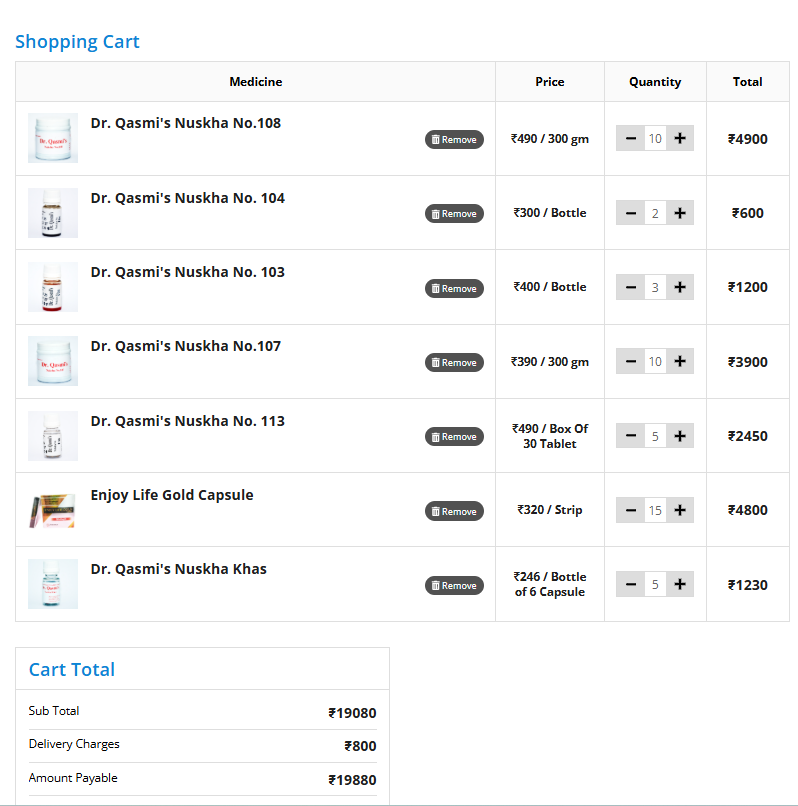Select the Enjoy Life Gold Capsule quantity field

point(655,510)
